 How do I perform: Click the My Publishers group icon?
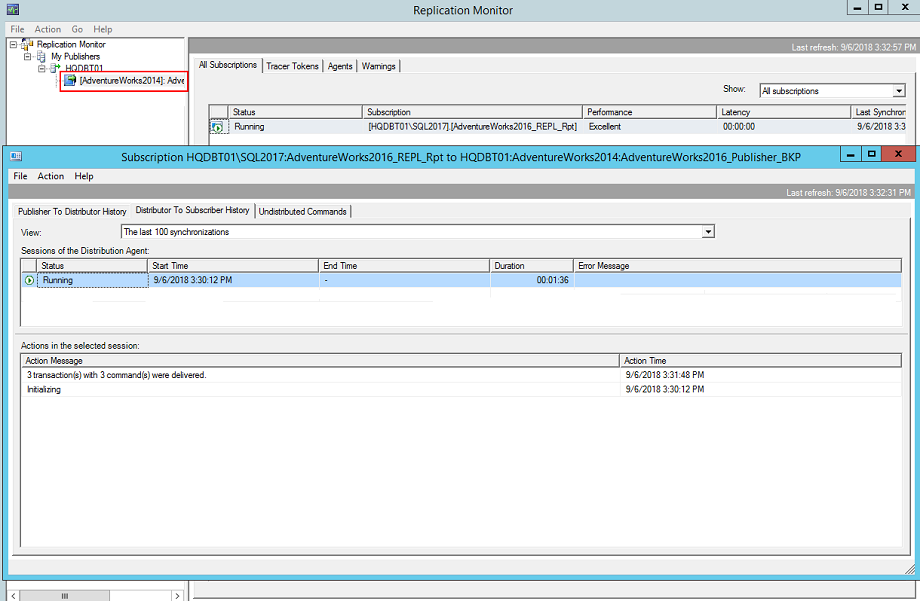pos(41,57)
